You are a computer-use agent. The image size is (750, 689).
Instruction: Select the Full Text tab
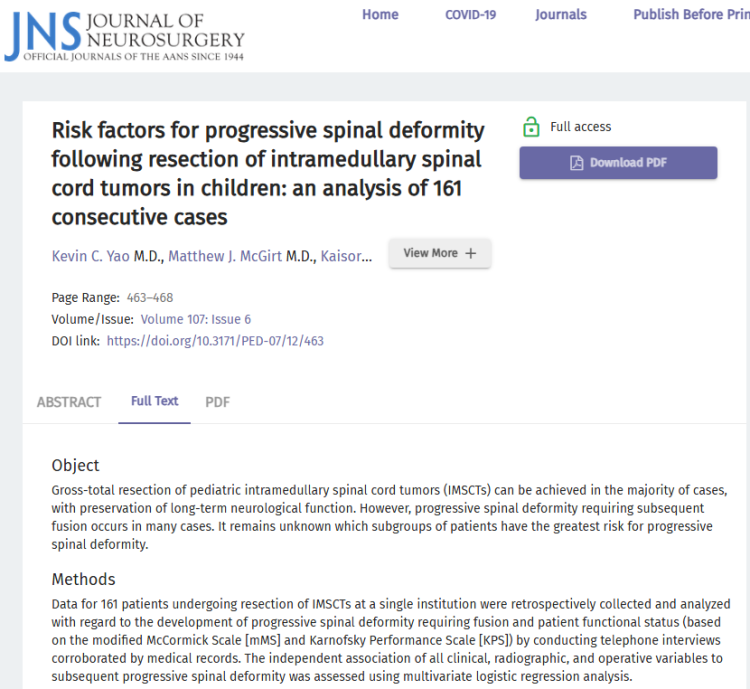(x=154, y=401)
